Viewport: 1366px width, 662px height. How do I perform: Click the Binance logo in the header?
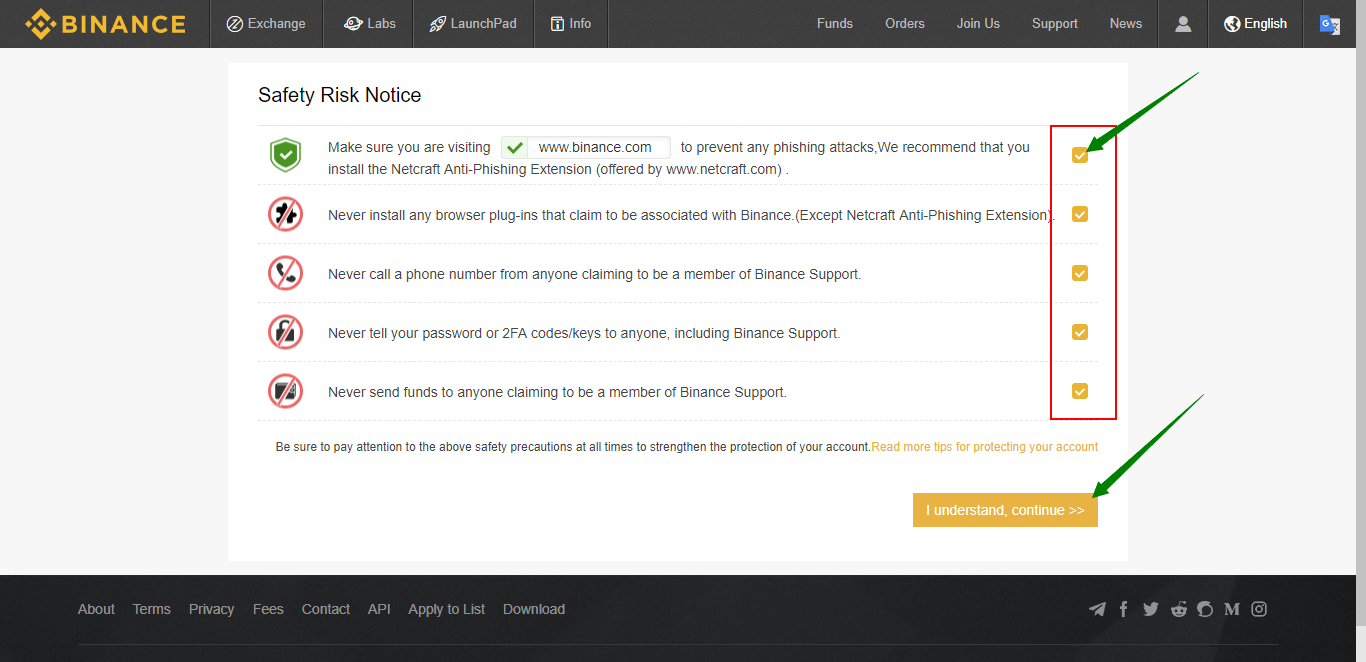coord(105,24)
